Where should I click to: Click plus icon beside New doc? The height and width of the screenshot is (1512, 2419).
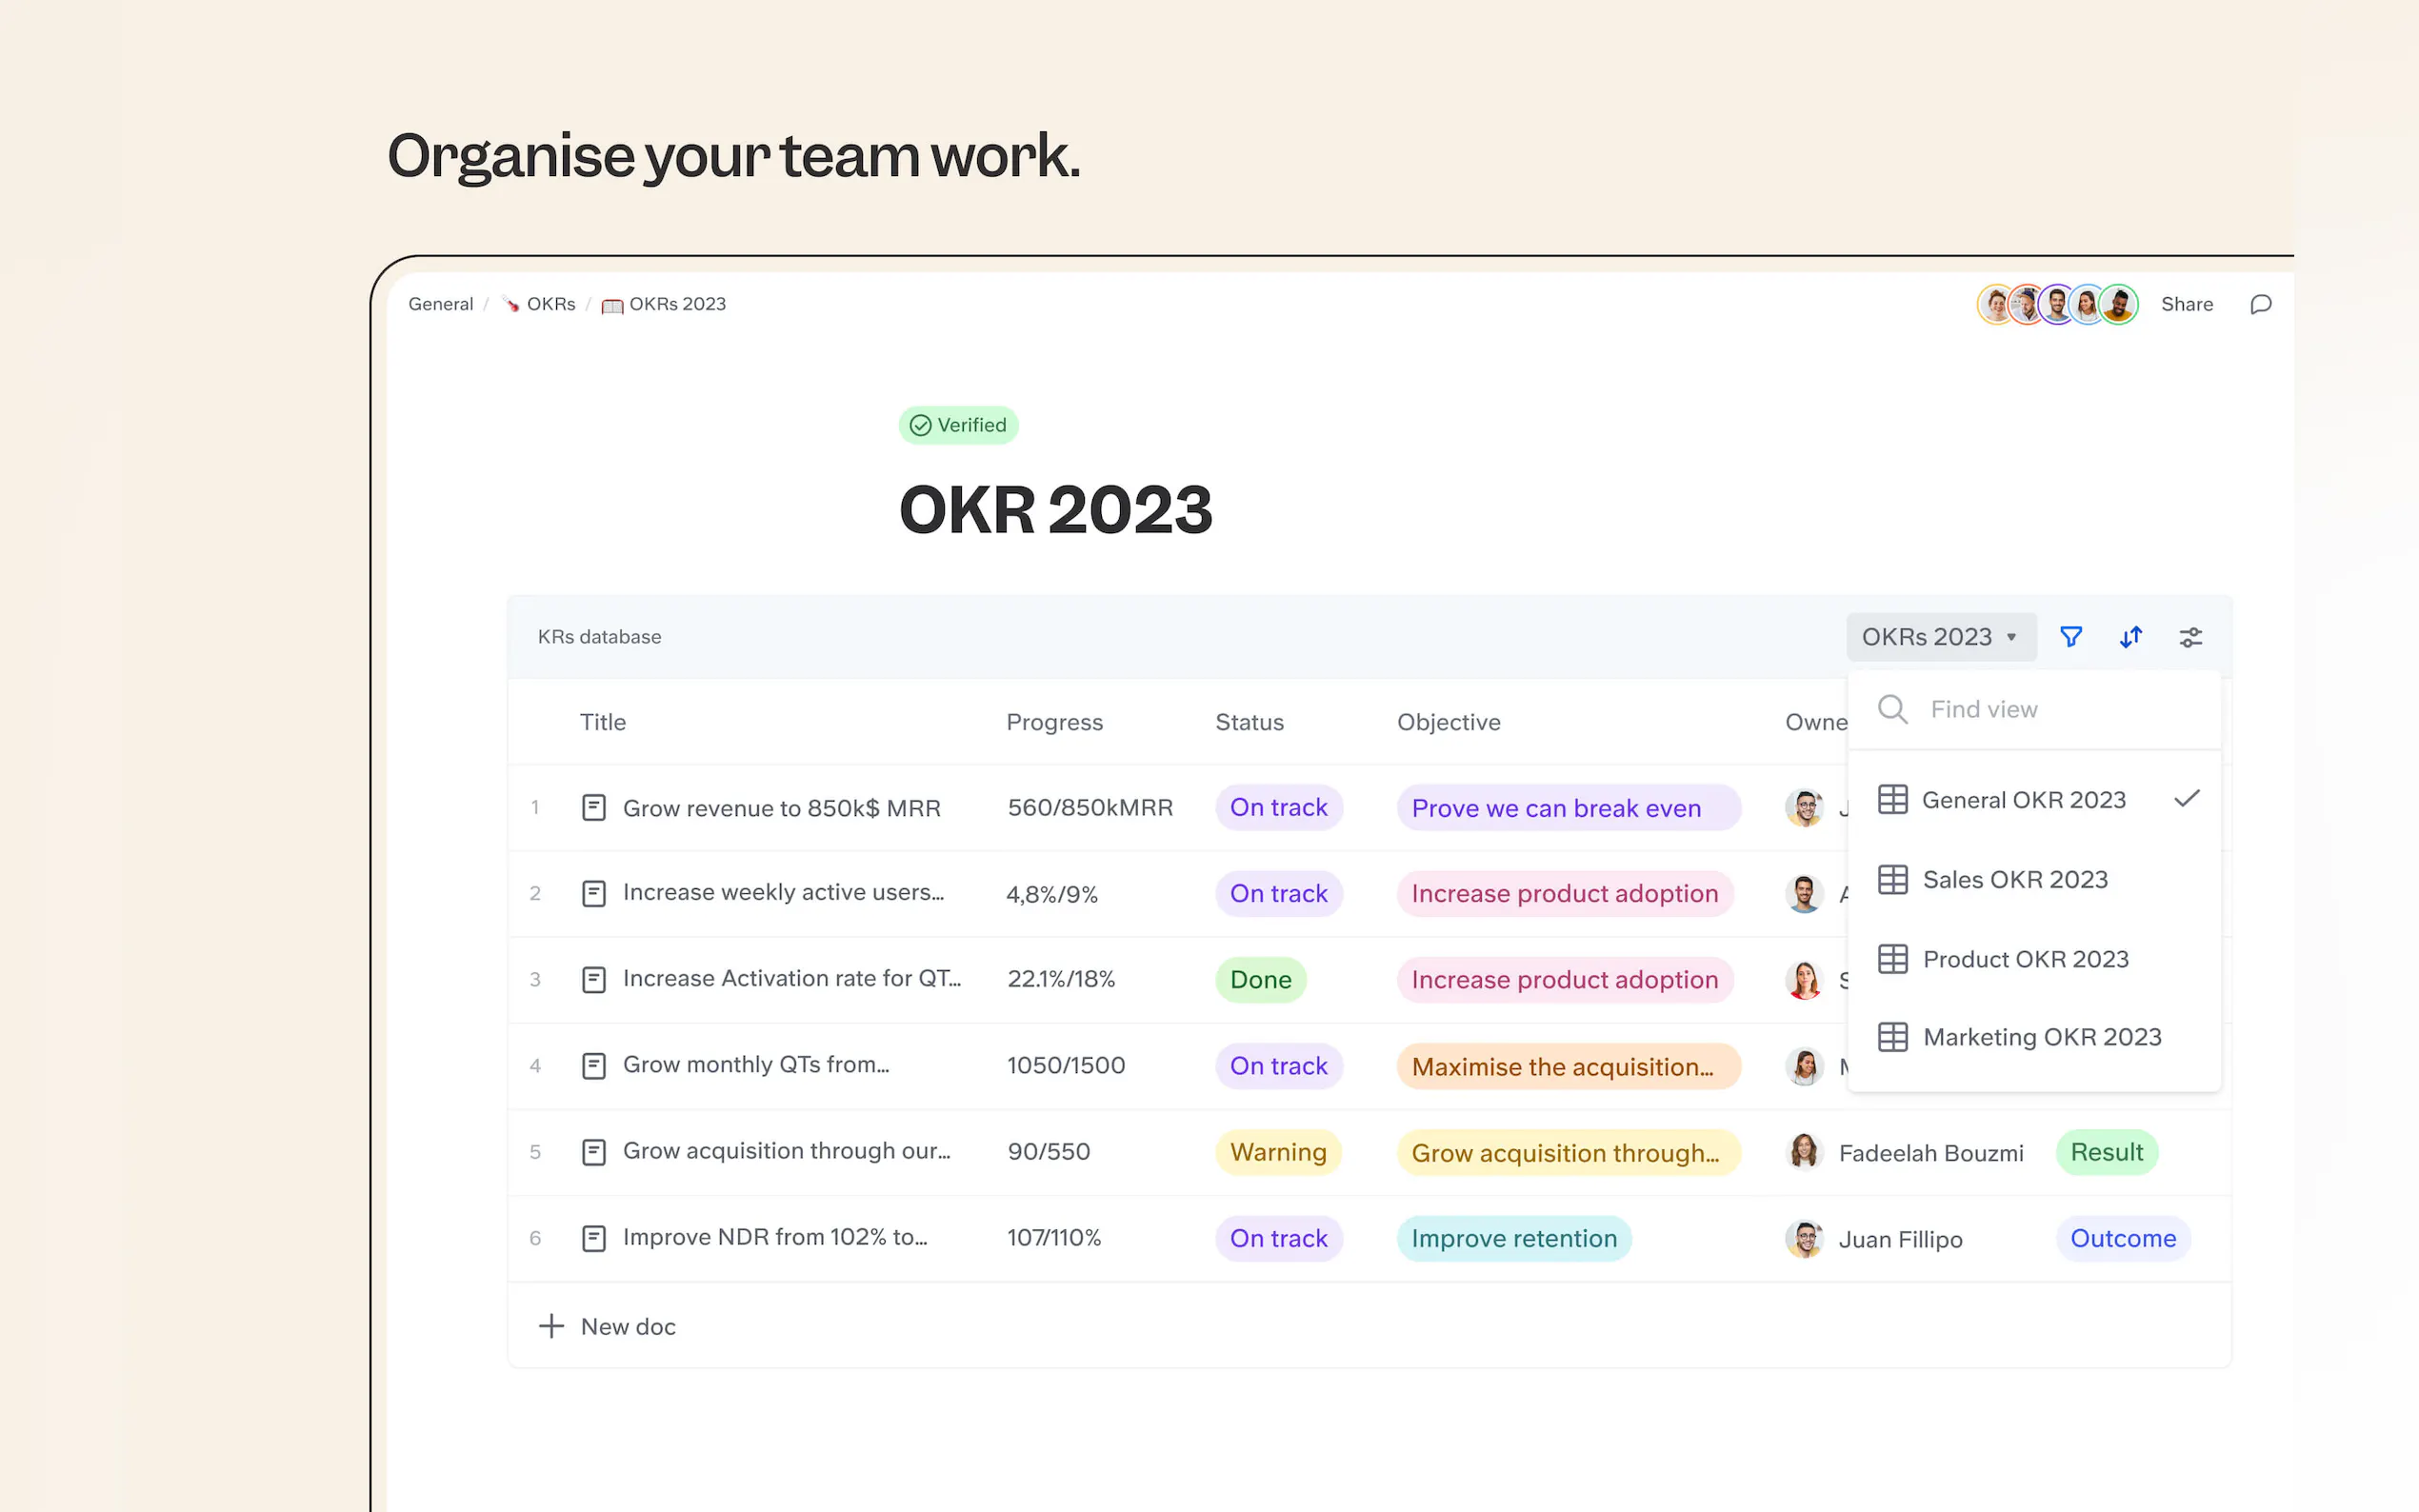click(551, 1326)
